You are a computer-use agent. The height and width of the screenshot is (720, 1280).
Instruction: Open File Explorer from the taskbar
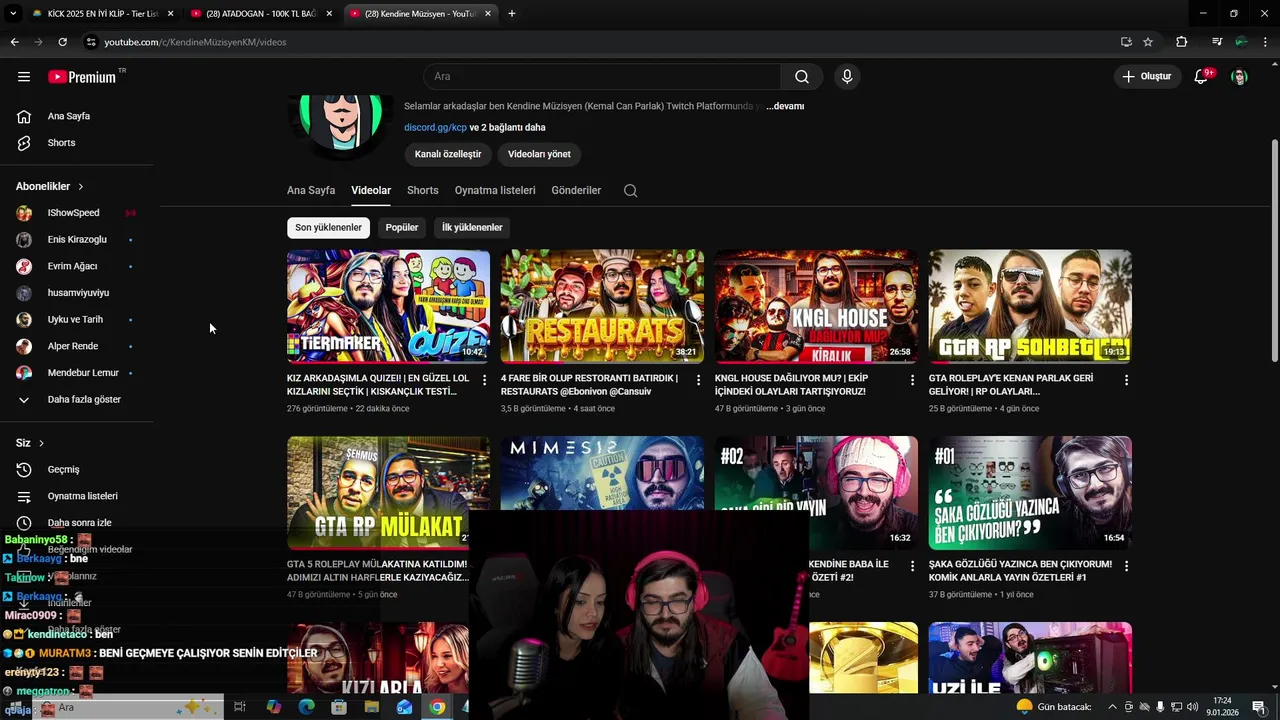point(372,707)
